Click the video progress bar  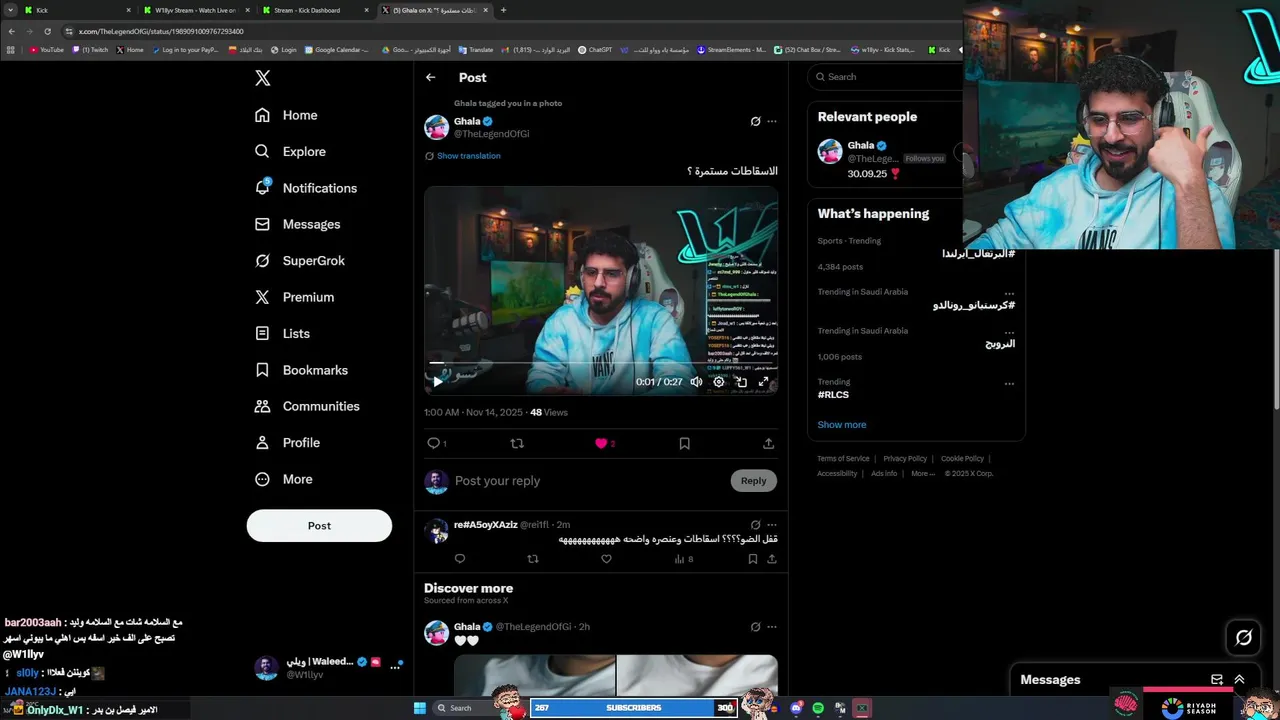(601, 363)
